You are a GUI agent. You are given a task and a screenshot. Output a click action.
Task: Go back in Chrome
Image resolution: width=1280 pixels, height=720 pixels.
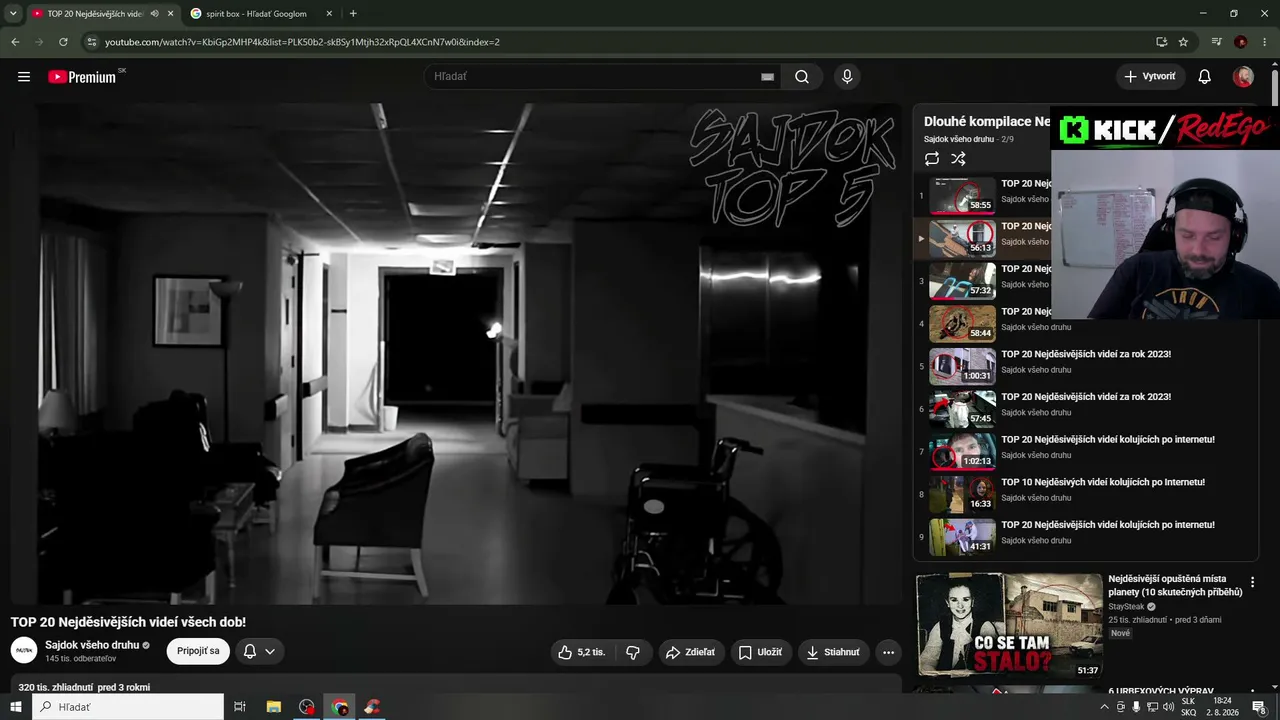point(15,42)
